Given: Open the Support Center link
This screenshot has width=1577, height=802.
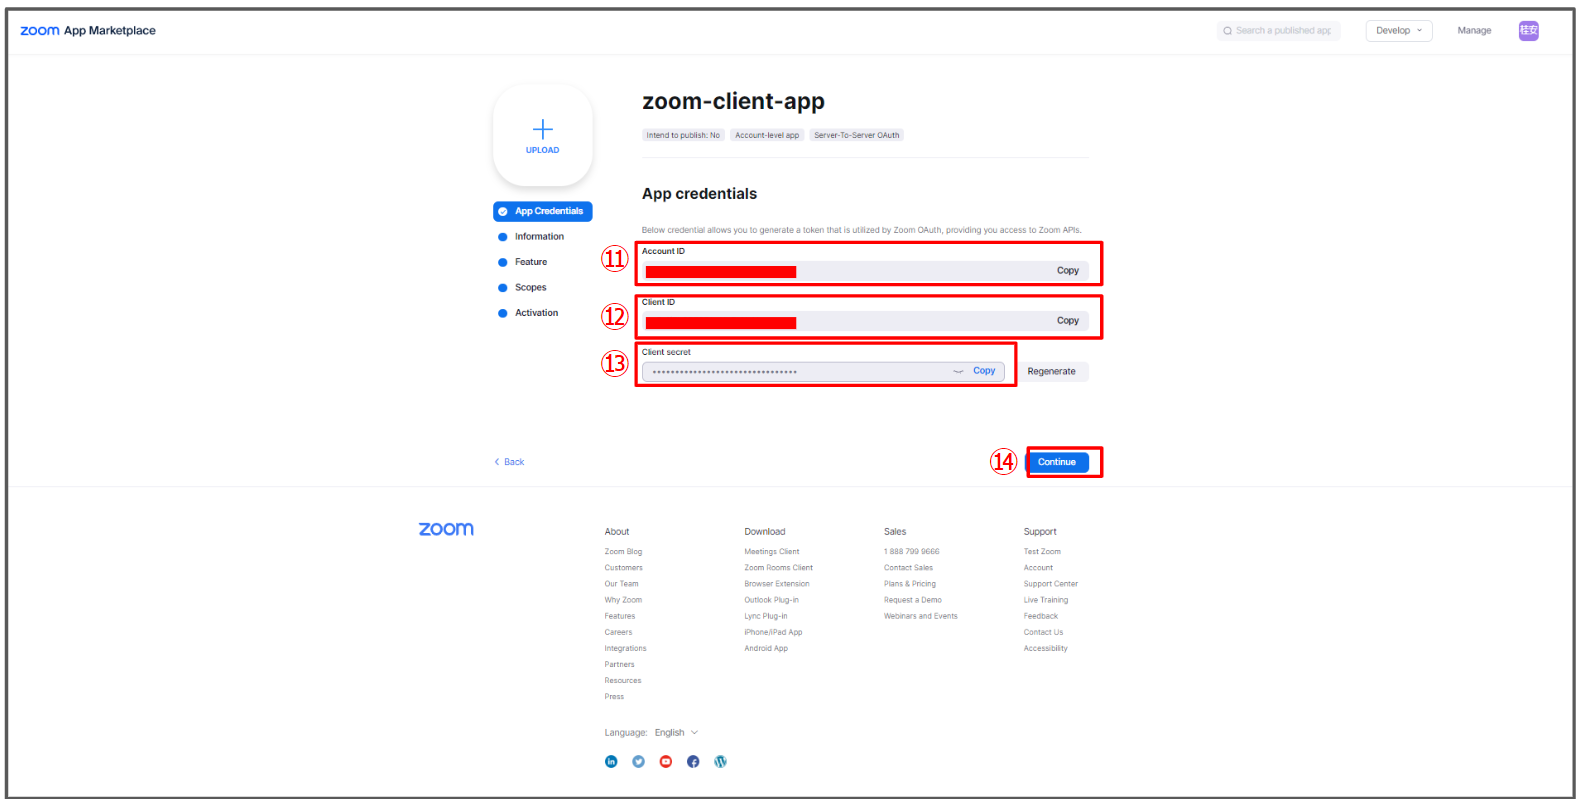Looking at the screenshot, I should pos(1051,584).
